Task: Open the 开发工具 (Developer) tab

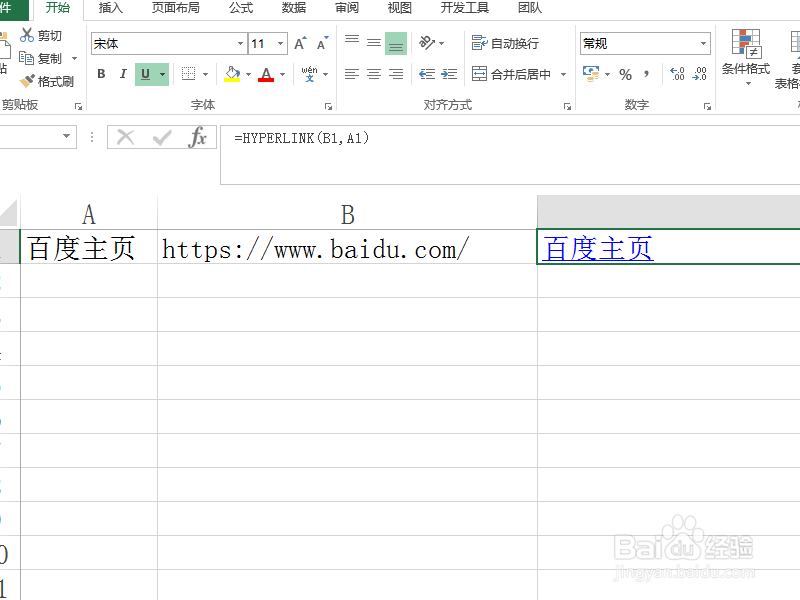Action: 465,8
